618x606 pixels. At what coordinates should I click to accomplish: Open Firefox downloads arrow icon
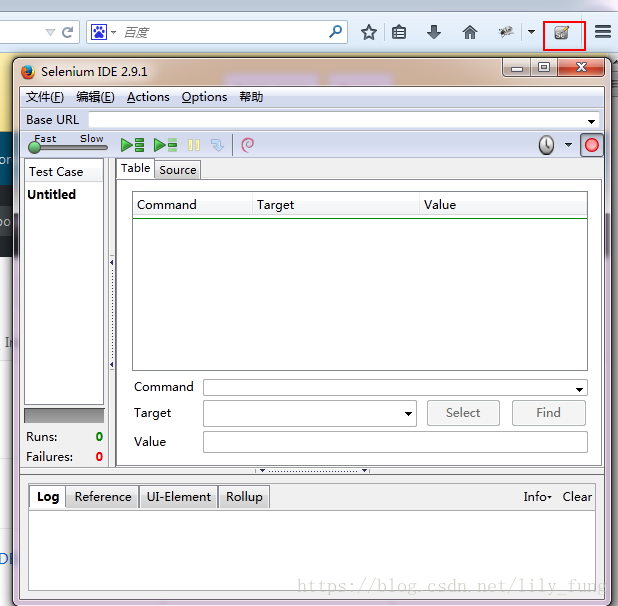(434, 32)
